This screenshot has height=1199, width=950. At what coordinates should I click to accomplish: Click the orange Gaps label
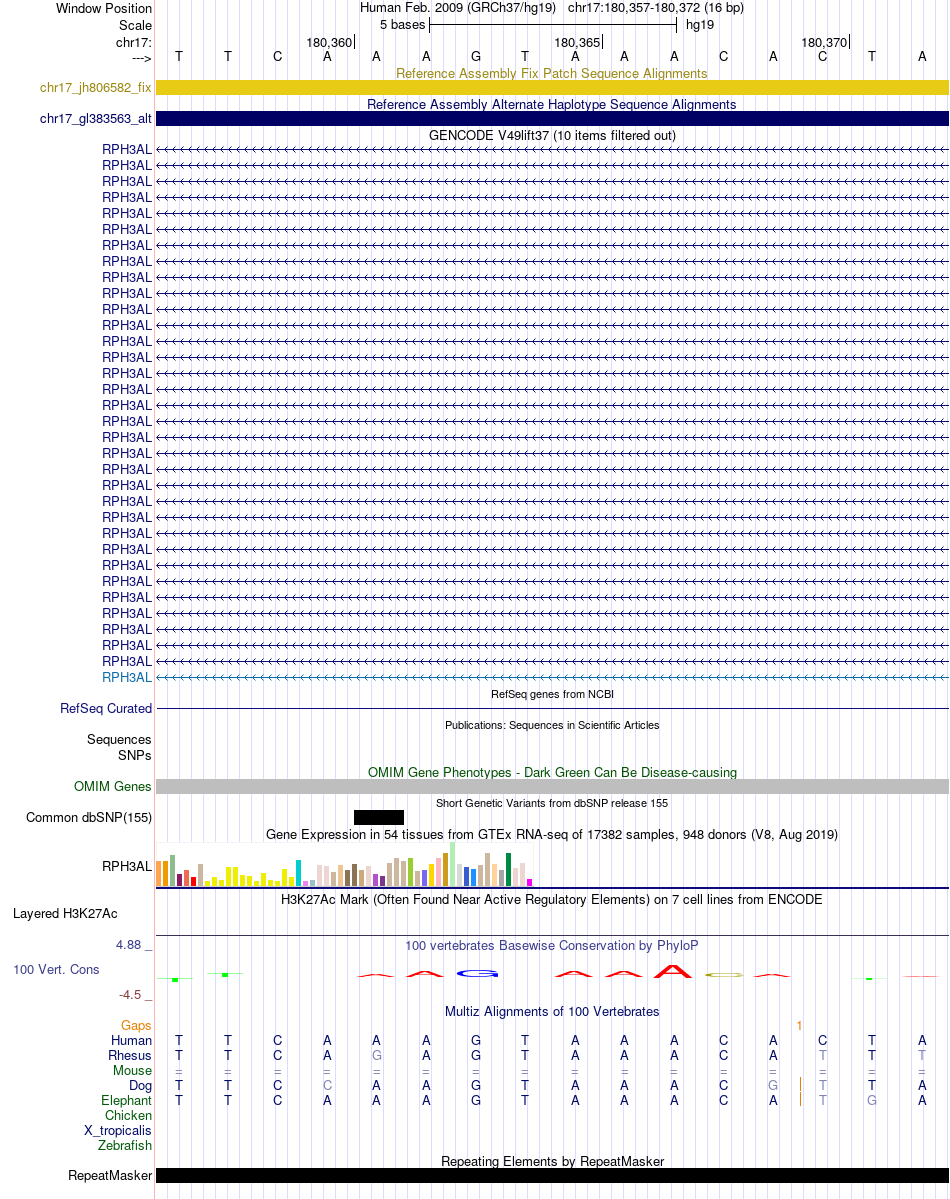[x=136, y=1025]
